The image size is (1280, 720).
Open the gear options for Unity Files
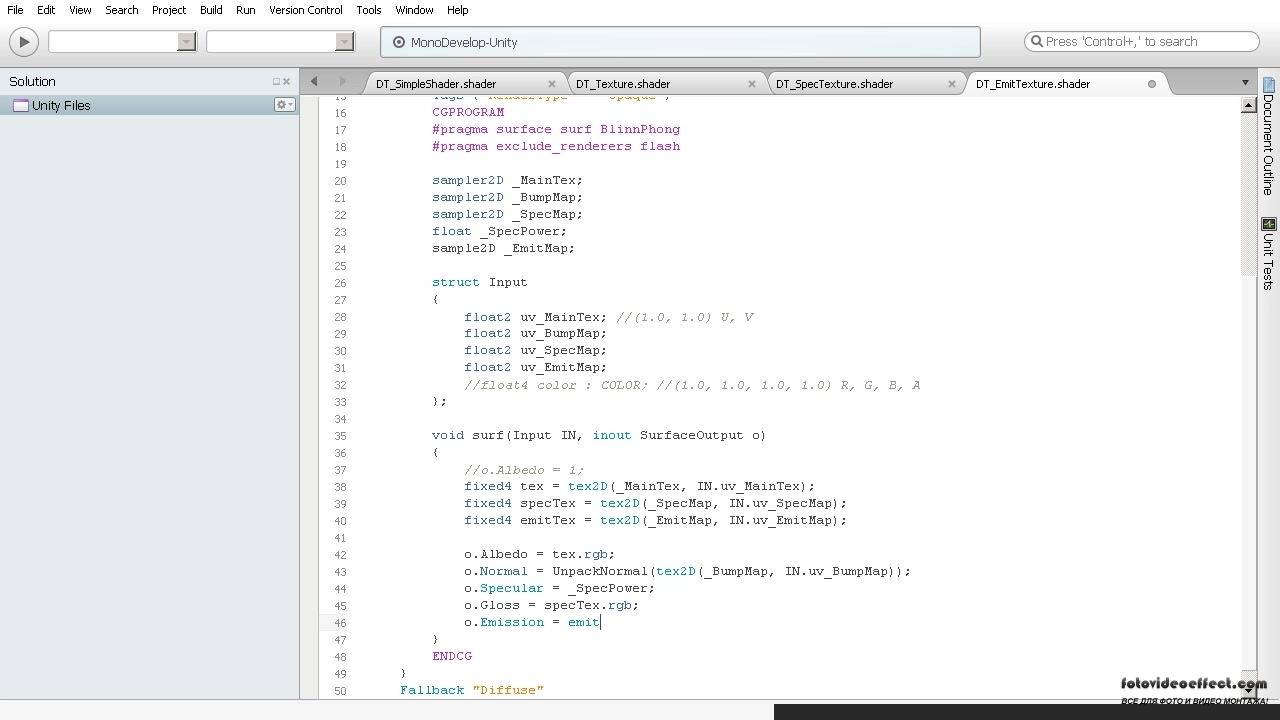point(285,105)
